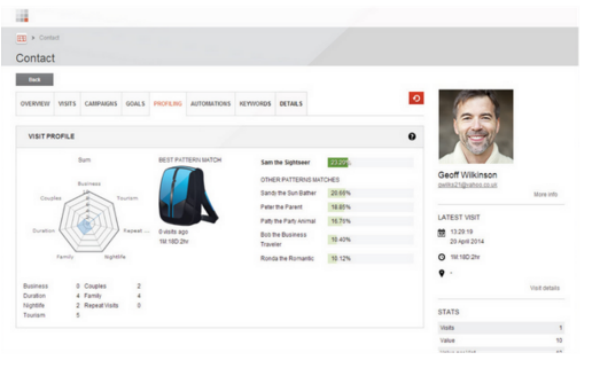
Task: Click the Sam the Sightseer percentage bar
Action: click(x=370, y=163)
